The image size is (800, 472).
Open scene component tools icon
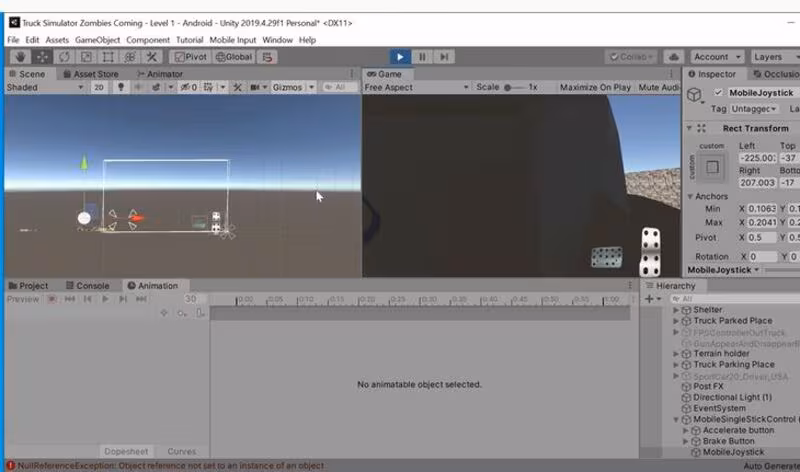[237, 87]
